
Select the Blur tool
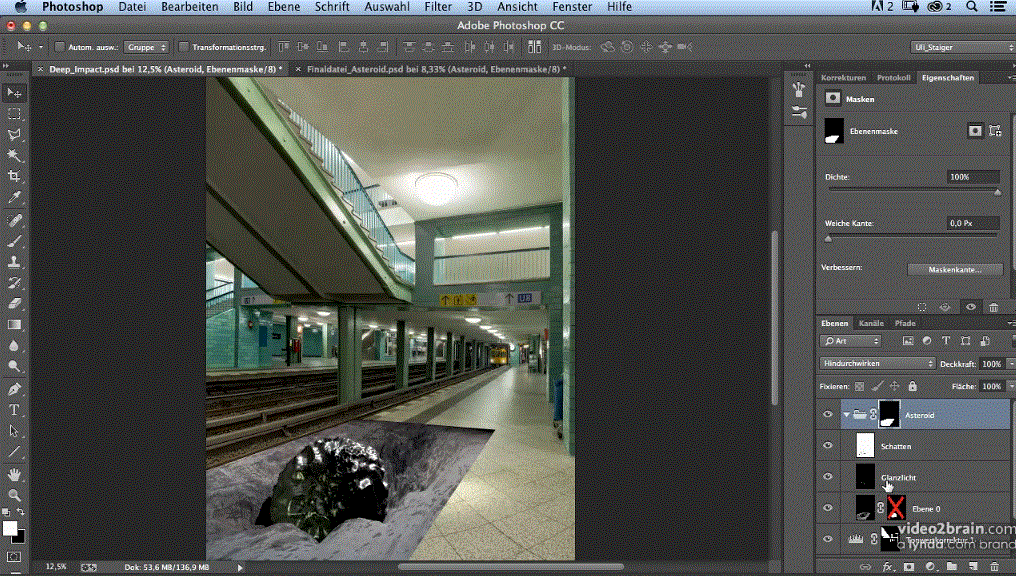point(14,345)
